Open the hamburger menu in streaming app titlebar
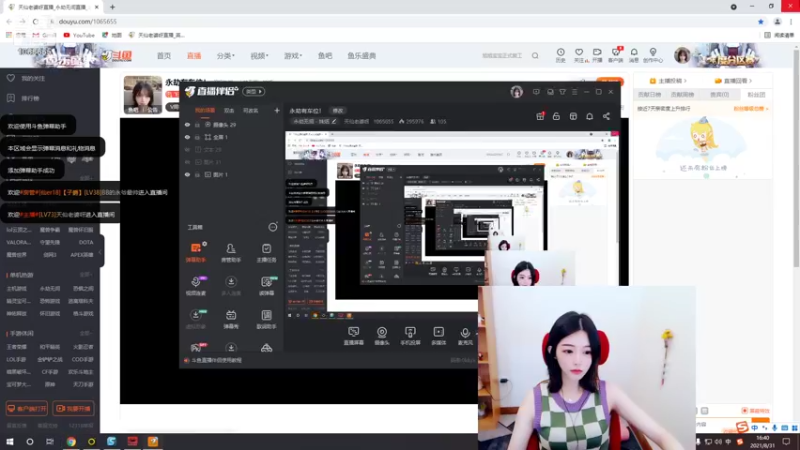800x450 pixels. [574, 92]
